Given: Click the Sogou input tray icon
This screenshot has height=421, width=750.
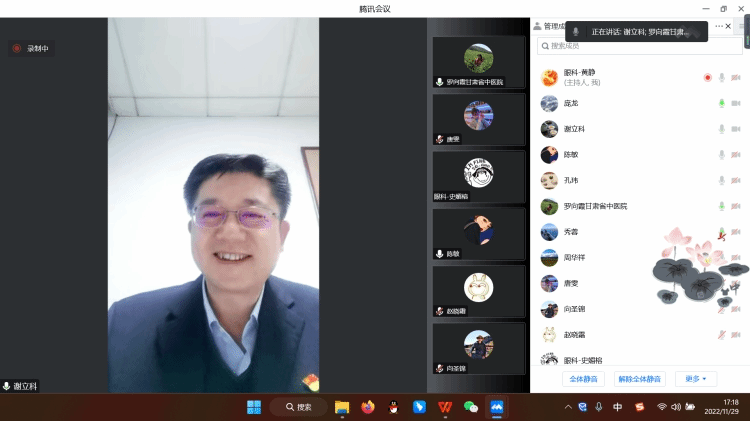Looking at the screenshot, I should [x=640, y=407].
